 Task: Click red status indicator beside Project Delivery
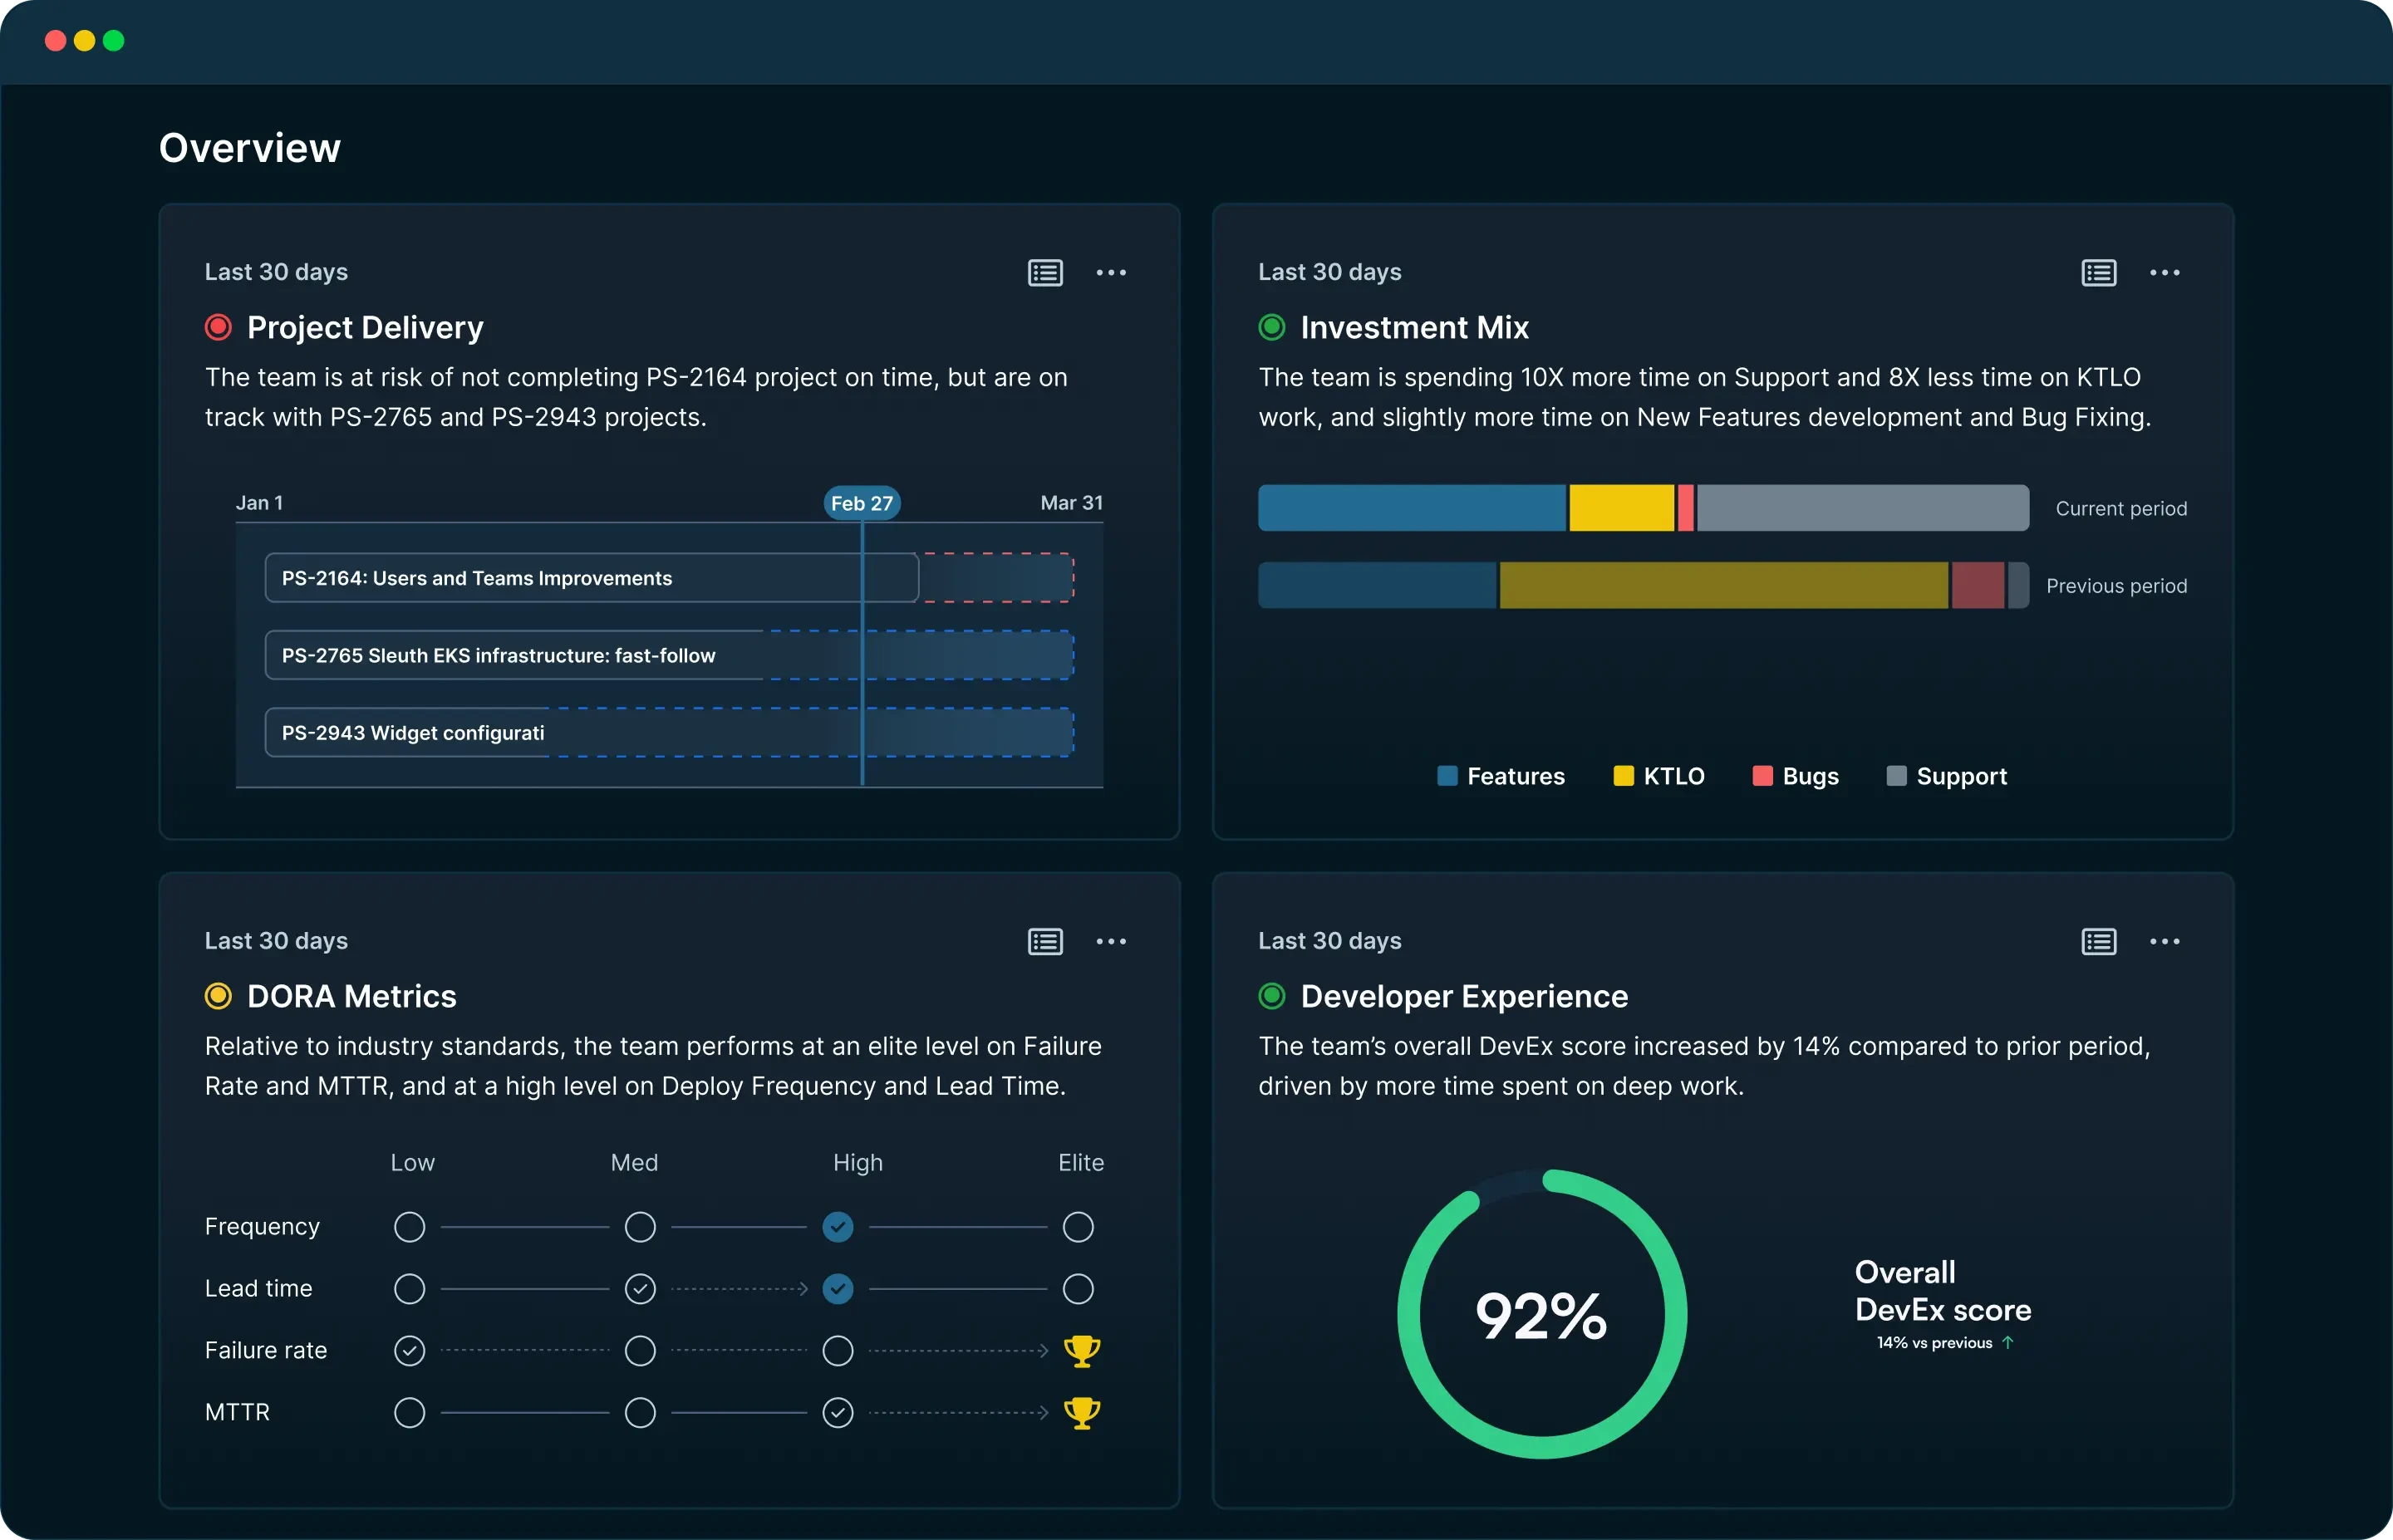[x=218, y=327]
